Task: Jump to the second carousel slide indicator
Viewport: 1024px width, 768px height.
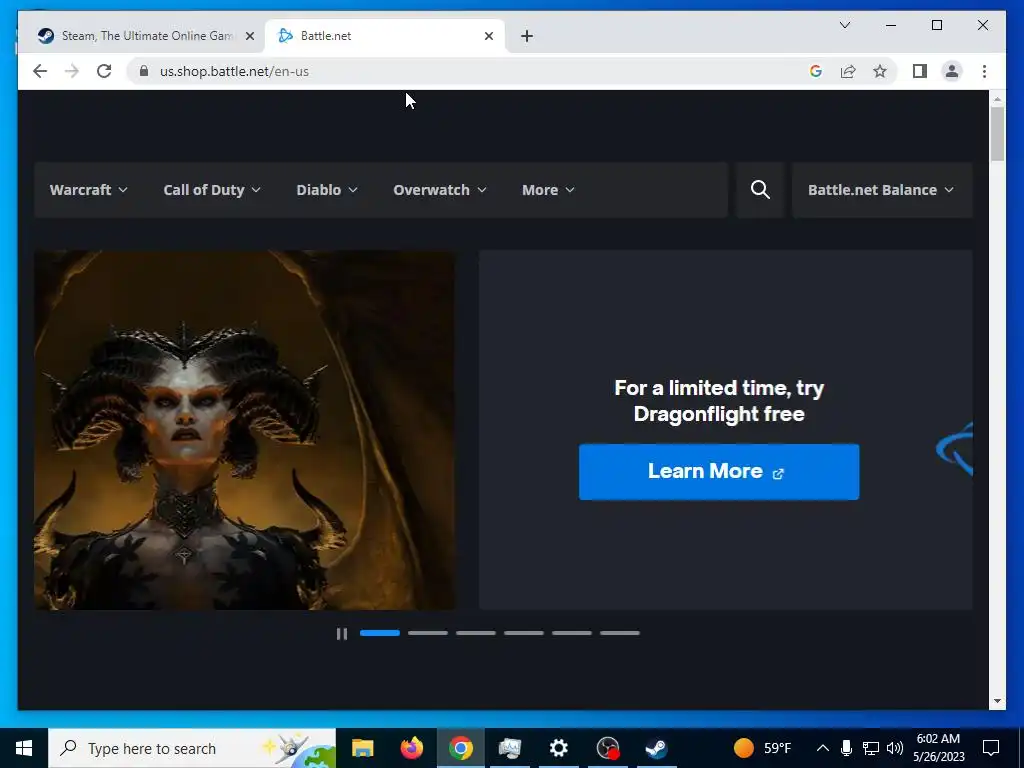Action: (x=428, y=633)
